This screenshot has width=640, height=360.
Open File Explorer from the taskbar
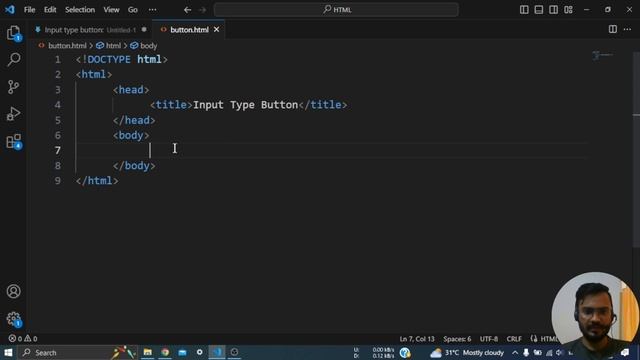pos(147,352)
